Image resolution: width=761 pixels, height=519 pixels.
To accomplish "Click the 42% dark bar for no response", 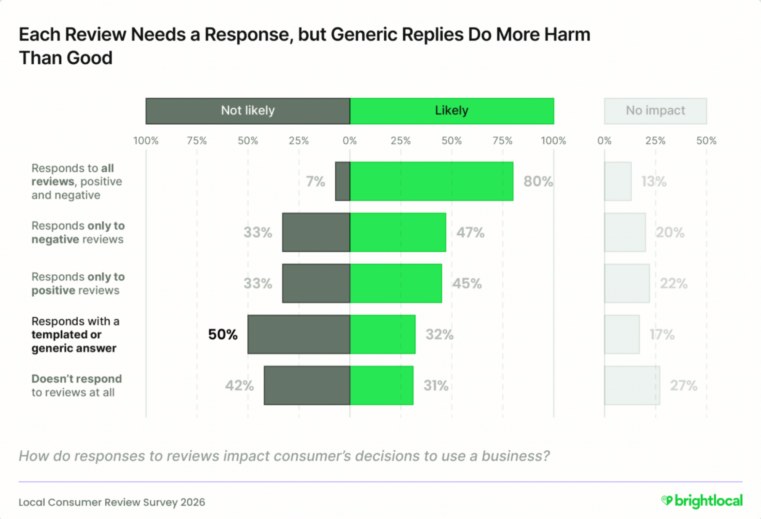I will pos(307,385).
